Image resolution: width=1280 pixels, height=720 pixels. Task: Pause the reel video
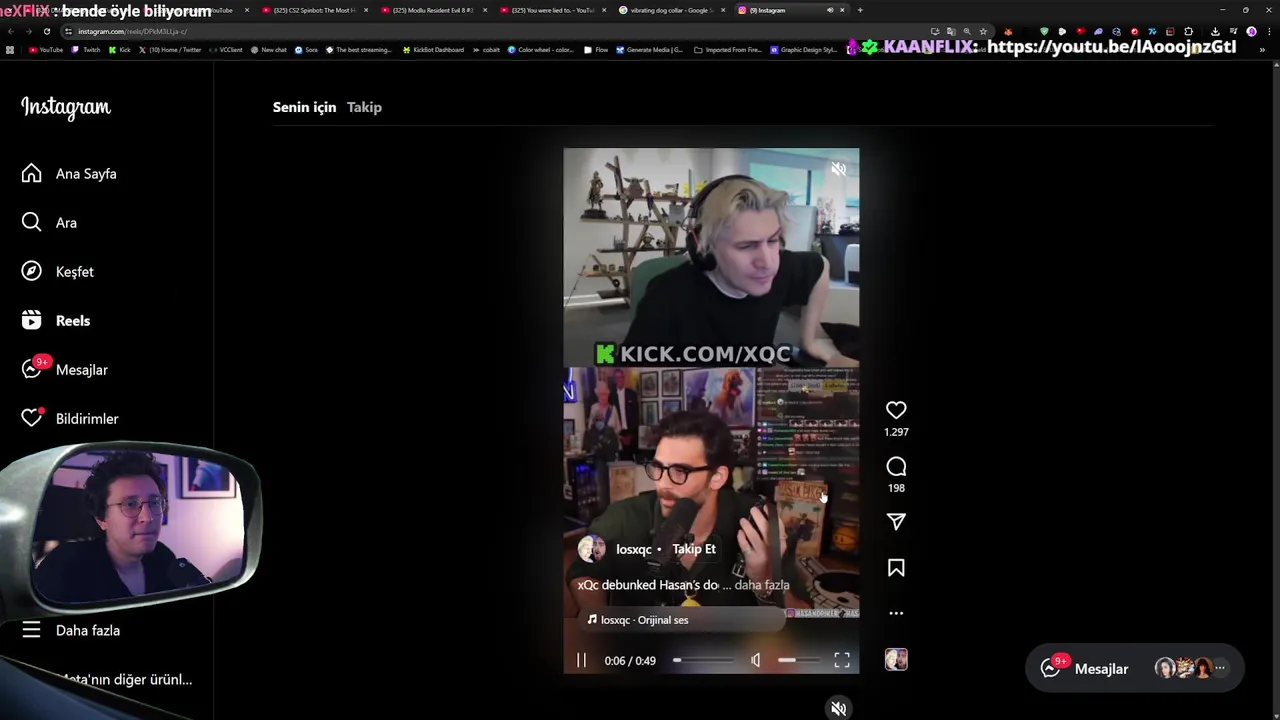click(581, 660)
